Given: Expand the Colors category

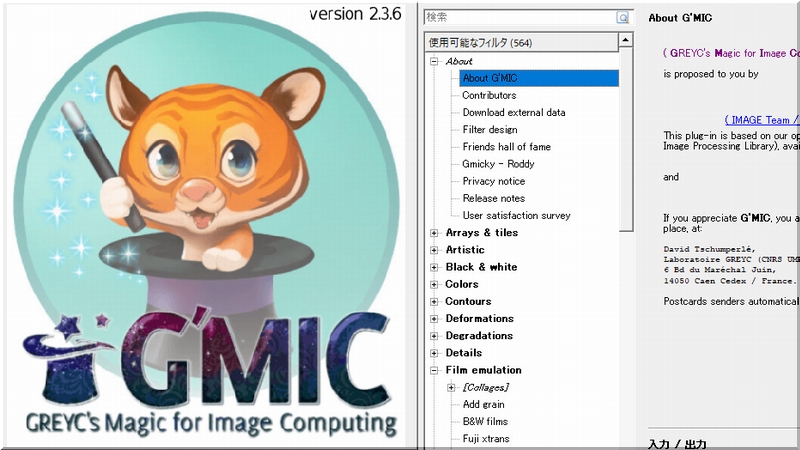Looking at the screenshot, I should (434, 285).
